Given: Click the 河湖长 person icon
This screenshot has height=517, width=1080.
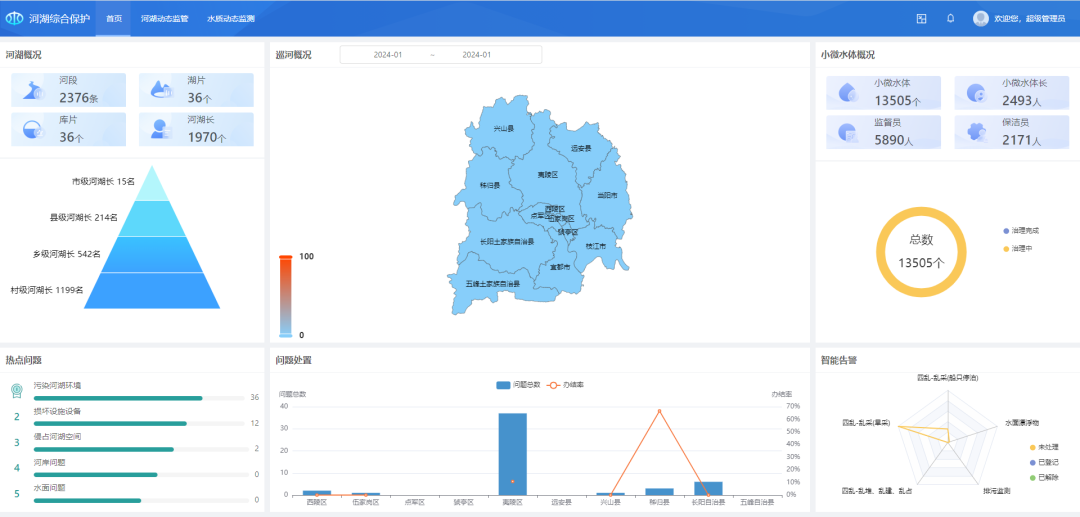Looking at the screenshot, I should click(161, 130).
